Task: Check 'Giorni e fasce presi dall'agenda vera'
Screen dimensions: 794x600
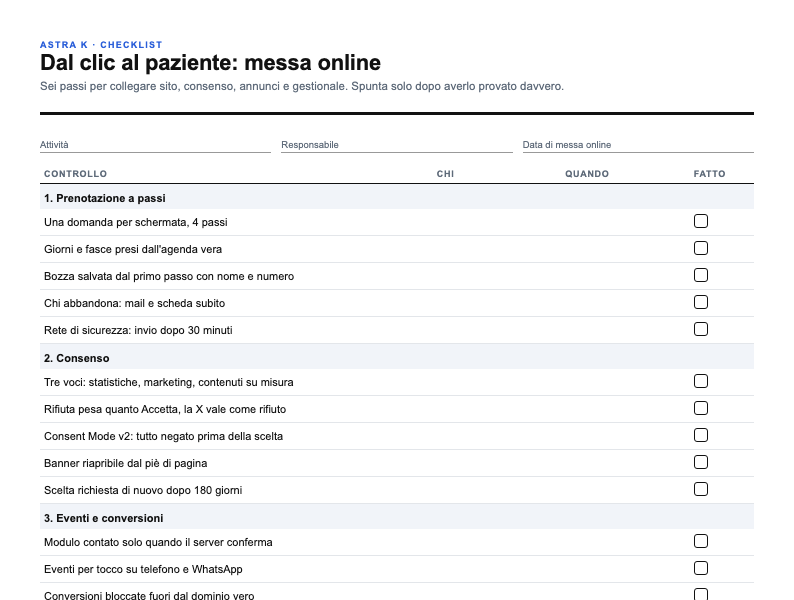Action: 701,248
